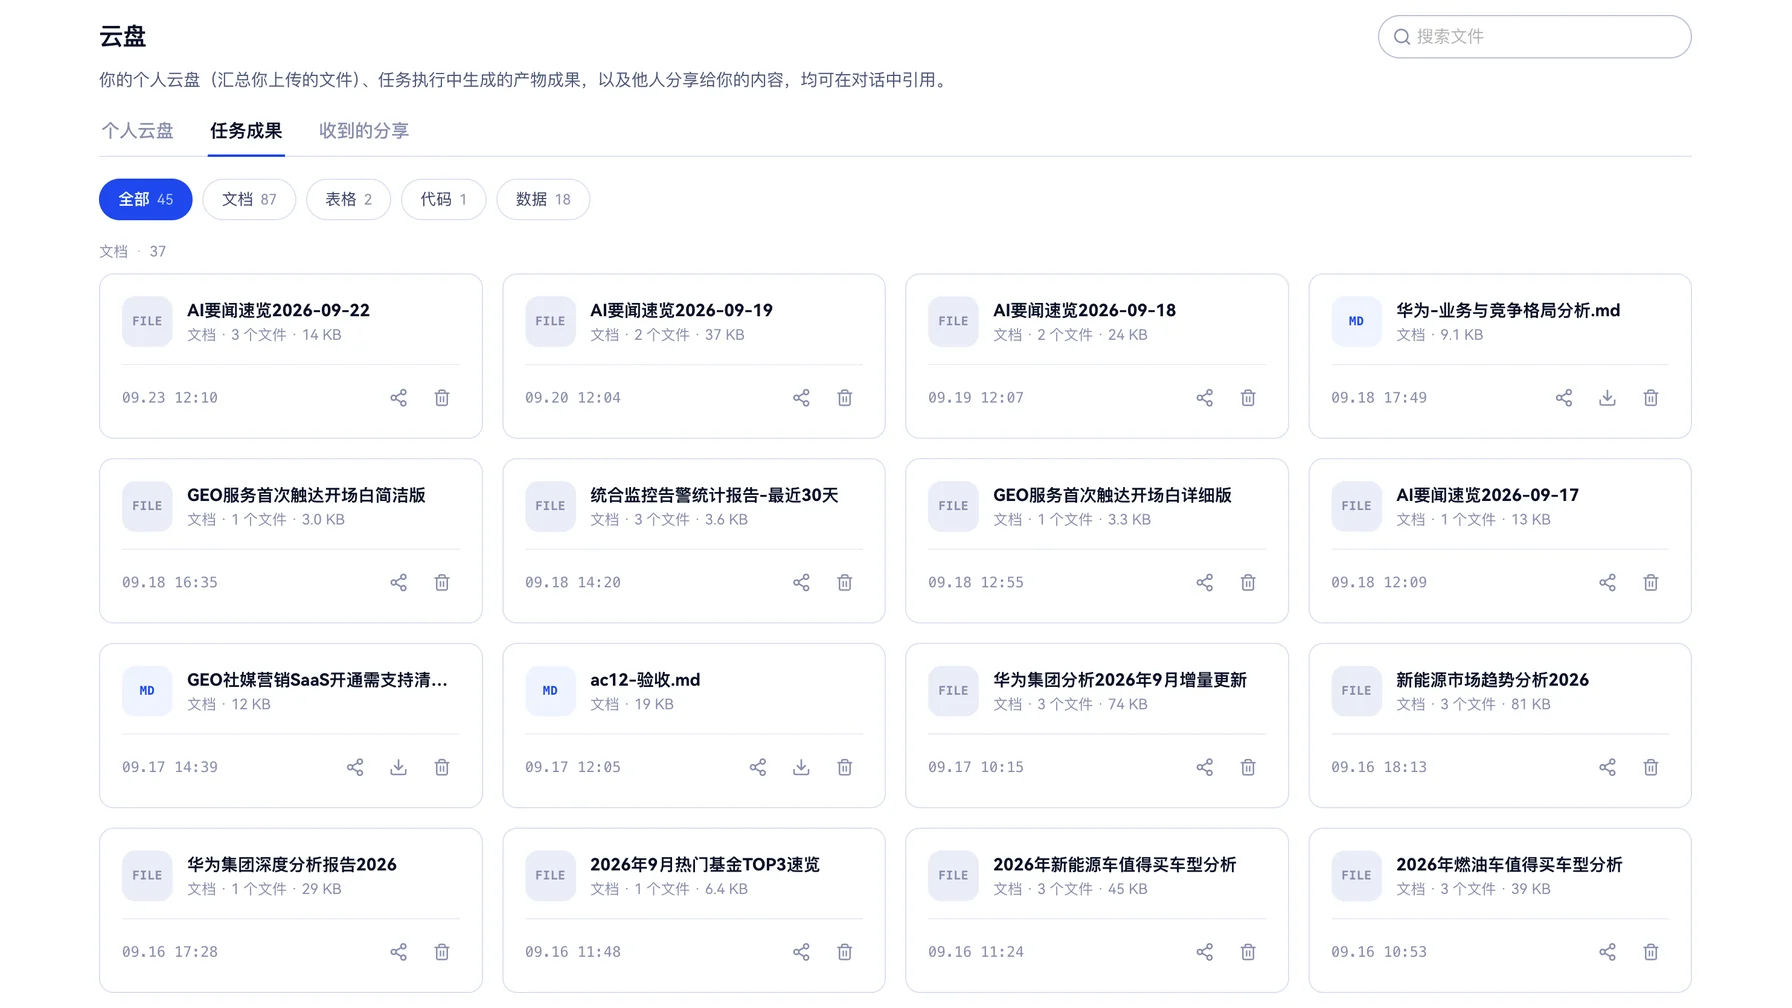
Task: Filter by 文档 87
Action: tap(249, 199)
